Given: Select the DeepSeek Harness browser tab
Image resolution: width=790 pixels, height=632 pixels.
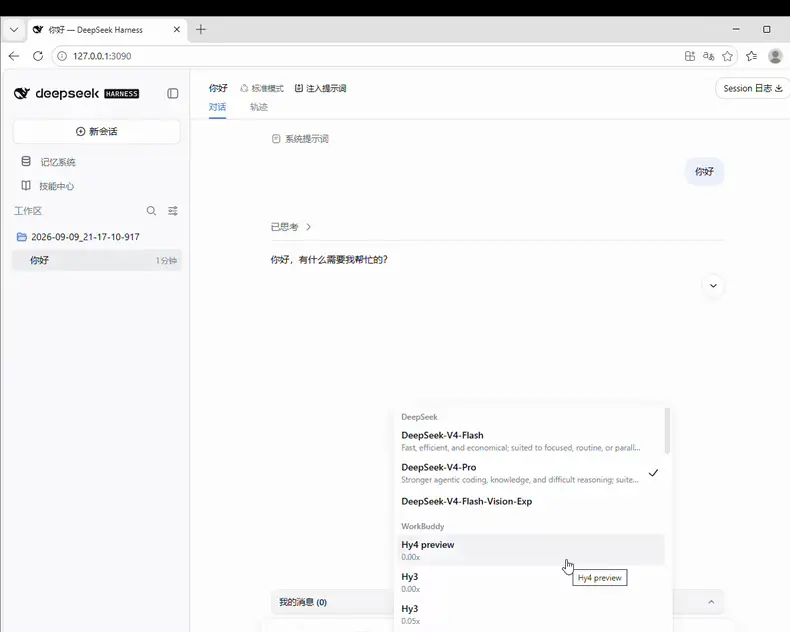Looking at the screenshot, I should click(107, 30).
